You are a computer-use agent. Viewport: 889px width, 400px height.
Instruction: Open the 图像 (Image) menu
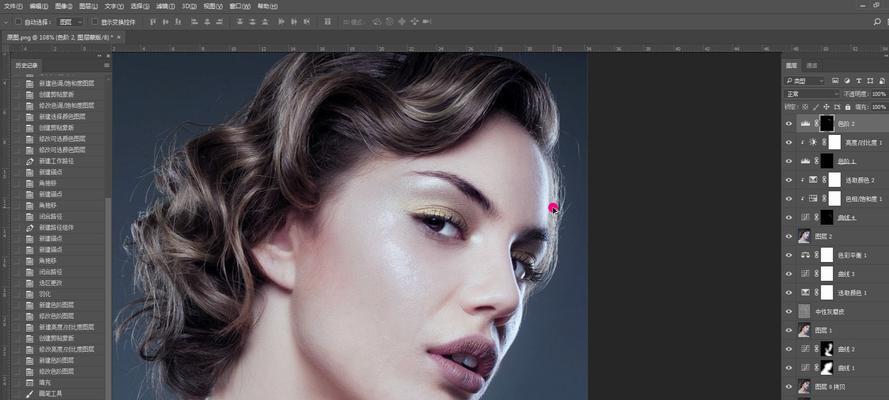(x=64, y=6)
